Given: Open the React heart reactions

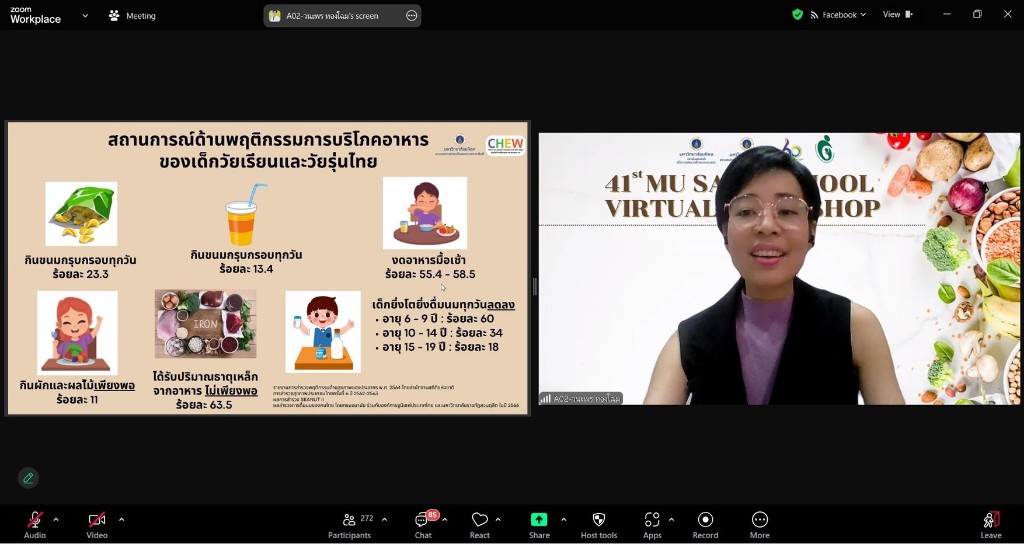Looking at the screenshot, I should [x=479, y=524].
